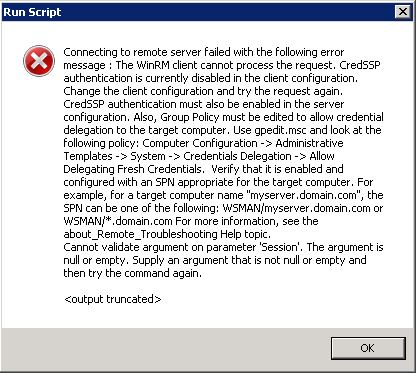417x373 pixels.
Task: Click 'Group Policy must be edited' text
Action: coord(233,117)
